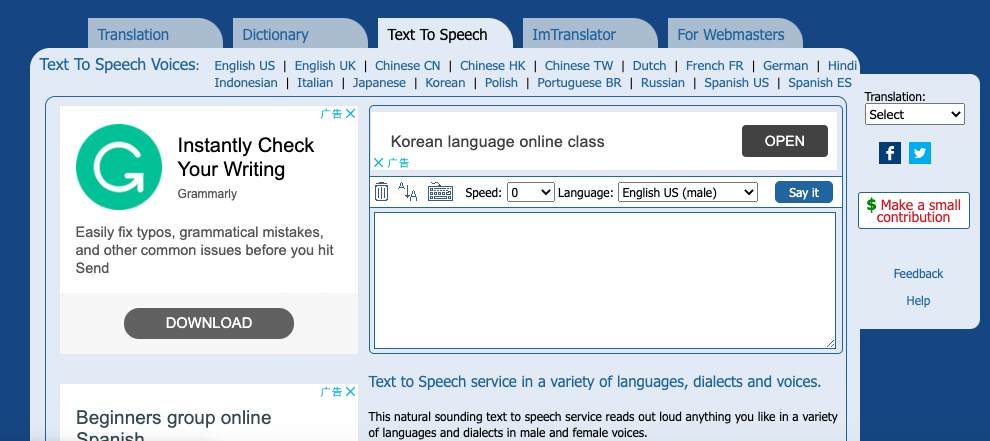Click the trash can clear text icon
This screenshot has height=441, width=990.
(x=381, y=191)
